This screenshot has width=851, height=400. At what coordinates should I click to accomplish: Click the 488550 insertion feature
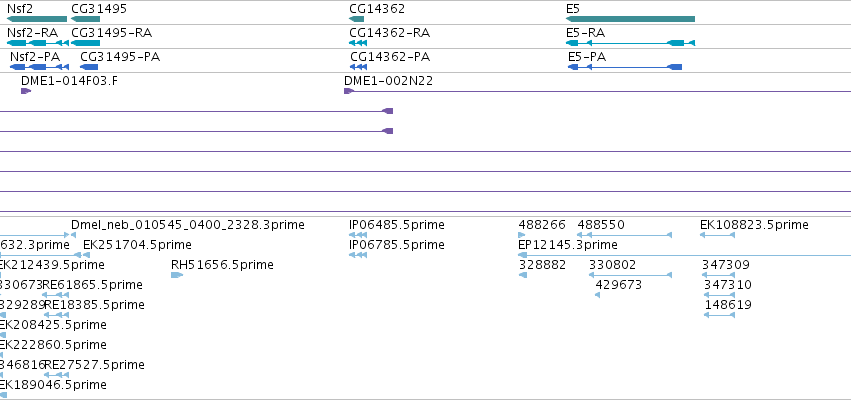[625, 235]
